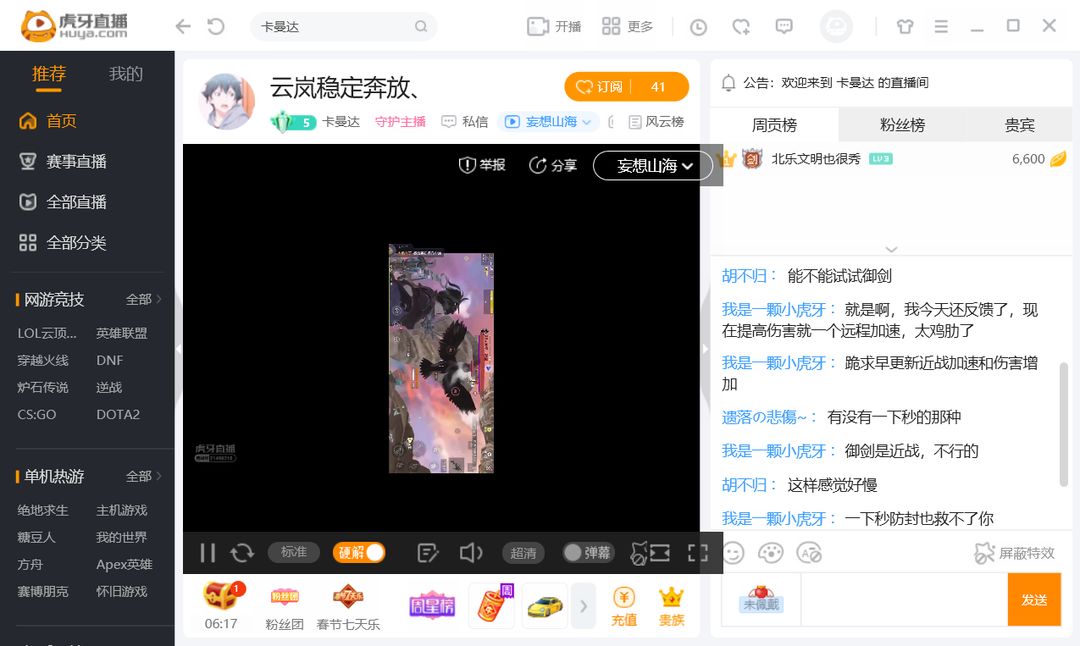Click the chat message input field
Viewport: 1080px width, 646px height.
click(x=904, y=600)
